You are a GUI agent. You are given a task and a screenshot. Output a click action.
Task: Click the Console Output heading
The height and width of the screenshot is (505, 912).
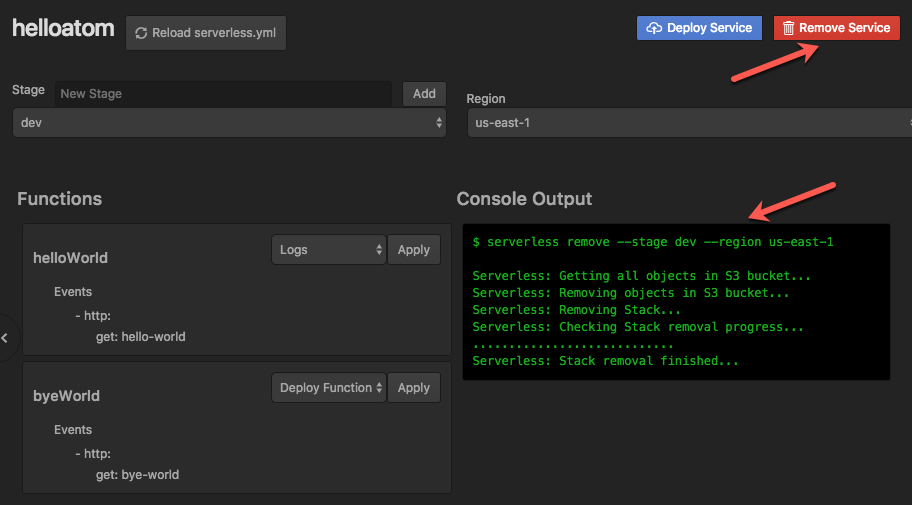click(524, 199)
